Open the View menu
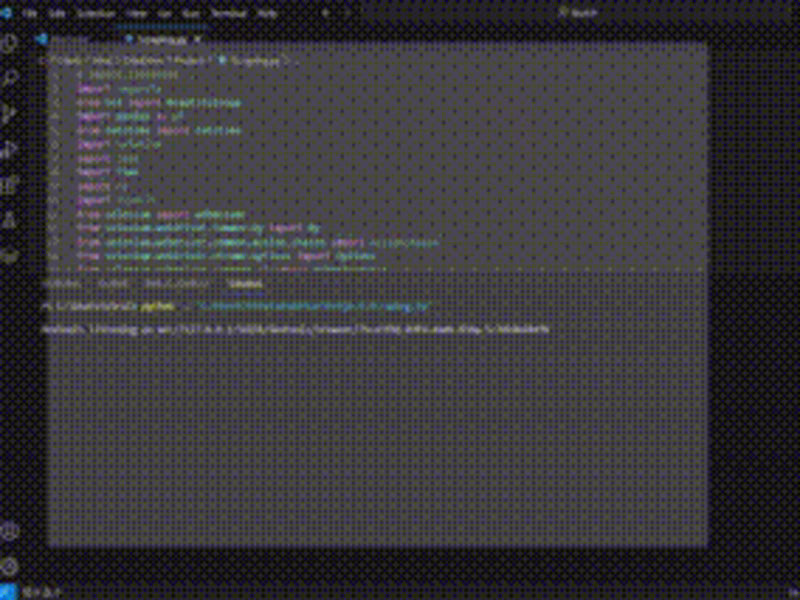The height and width of the screenshot is (600, 800). click(x=136, y=13)
